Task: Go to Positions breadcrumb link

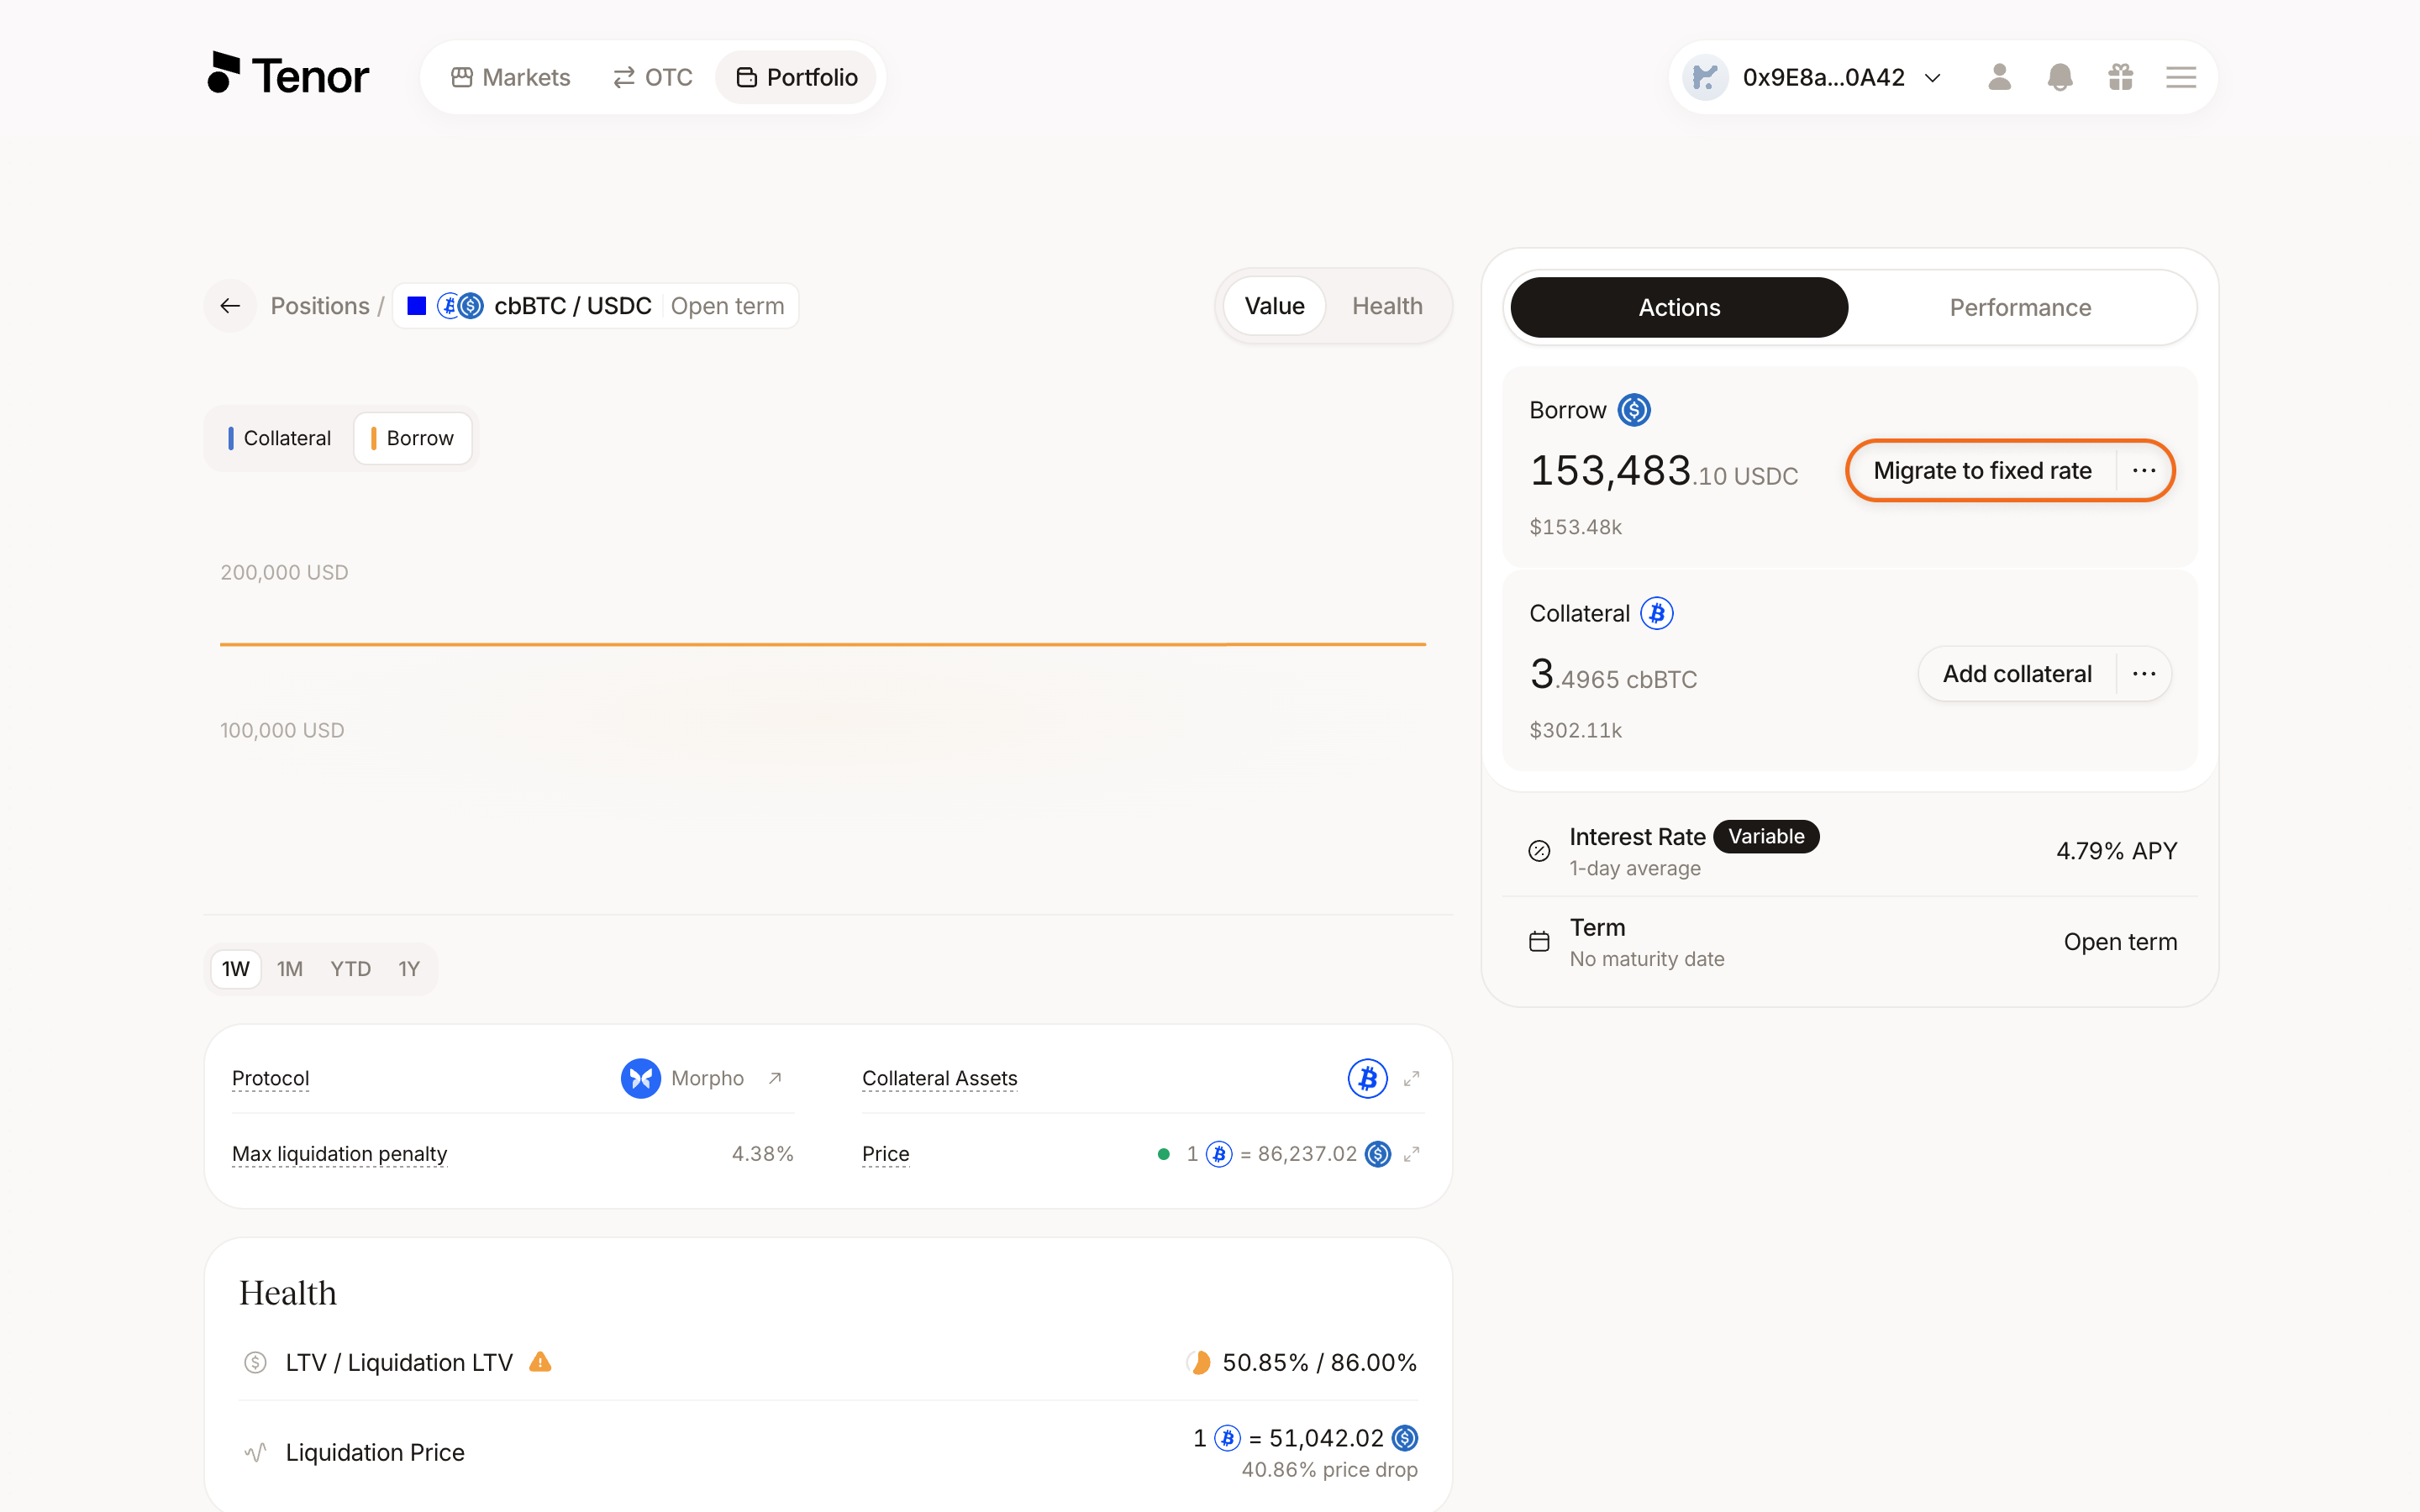Action: [x=320, y=306]
